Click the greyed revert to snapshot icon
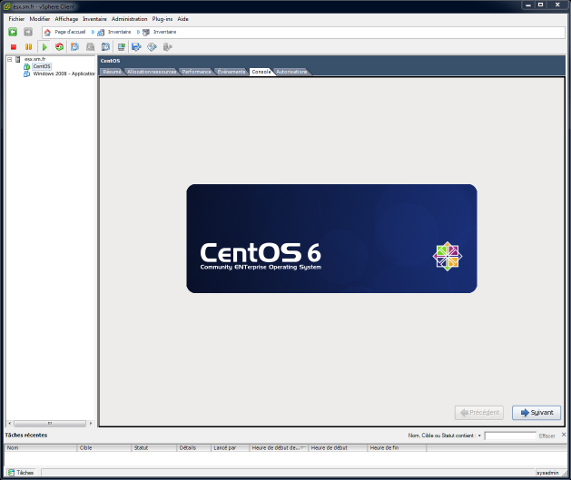571x480 pixels. [x=90, y=47]
